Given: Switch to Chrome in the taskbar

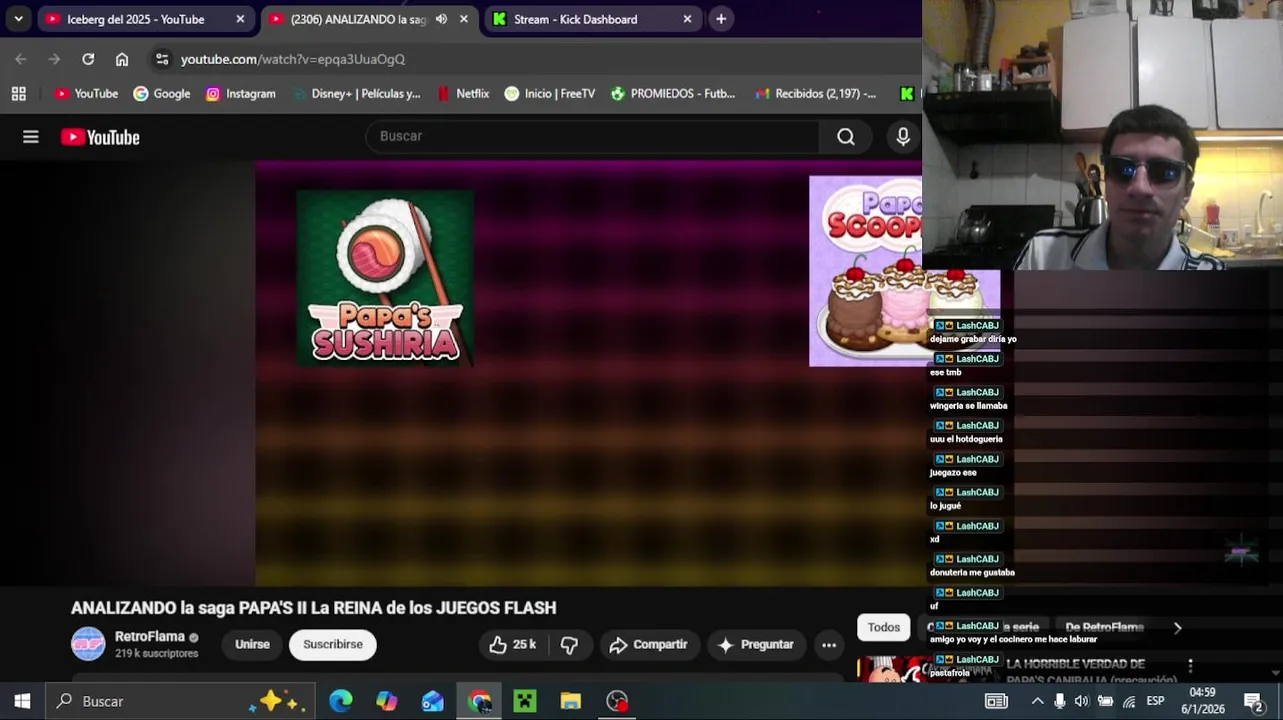Looking at the screenshot, I should (x=479, y=701).
